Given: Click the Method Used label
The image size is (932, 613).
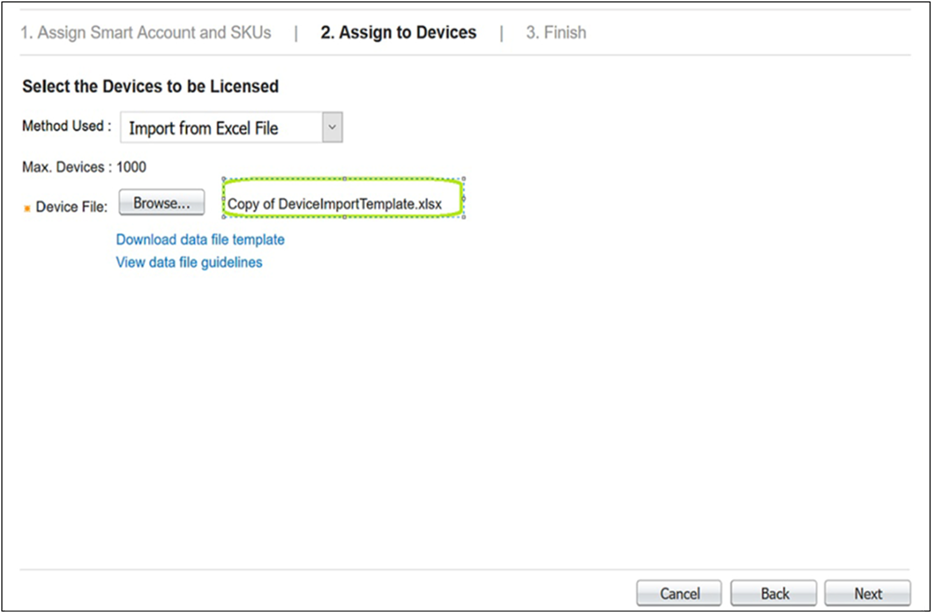Looking at the screenshot, I should (x=67, y=126).
